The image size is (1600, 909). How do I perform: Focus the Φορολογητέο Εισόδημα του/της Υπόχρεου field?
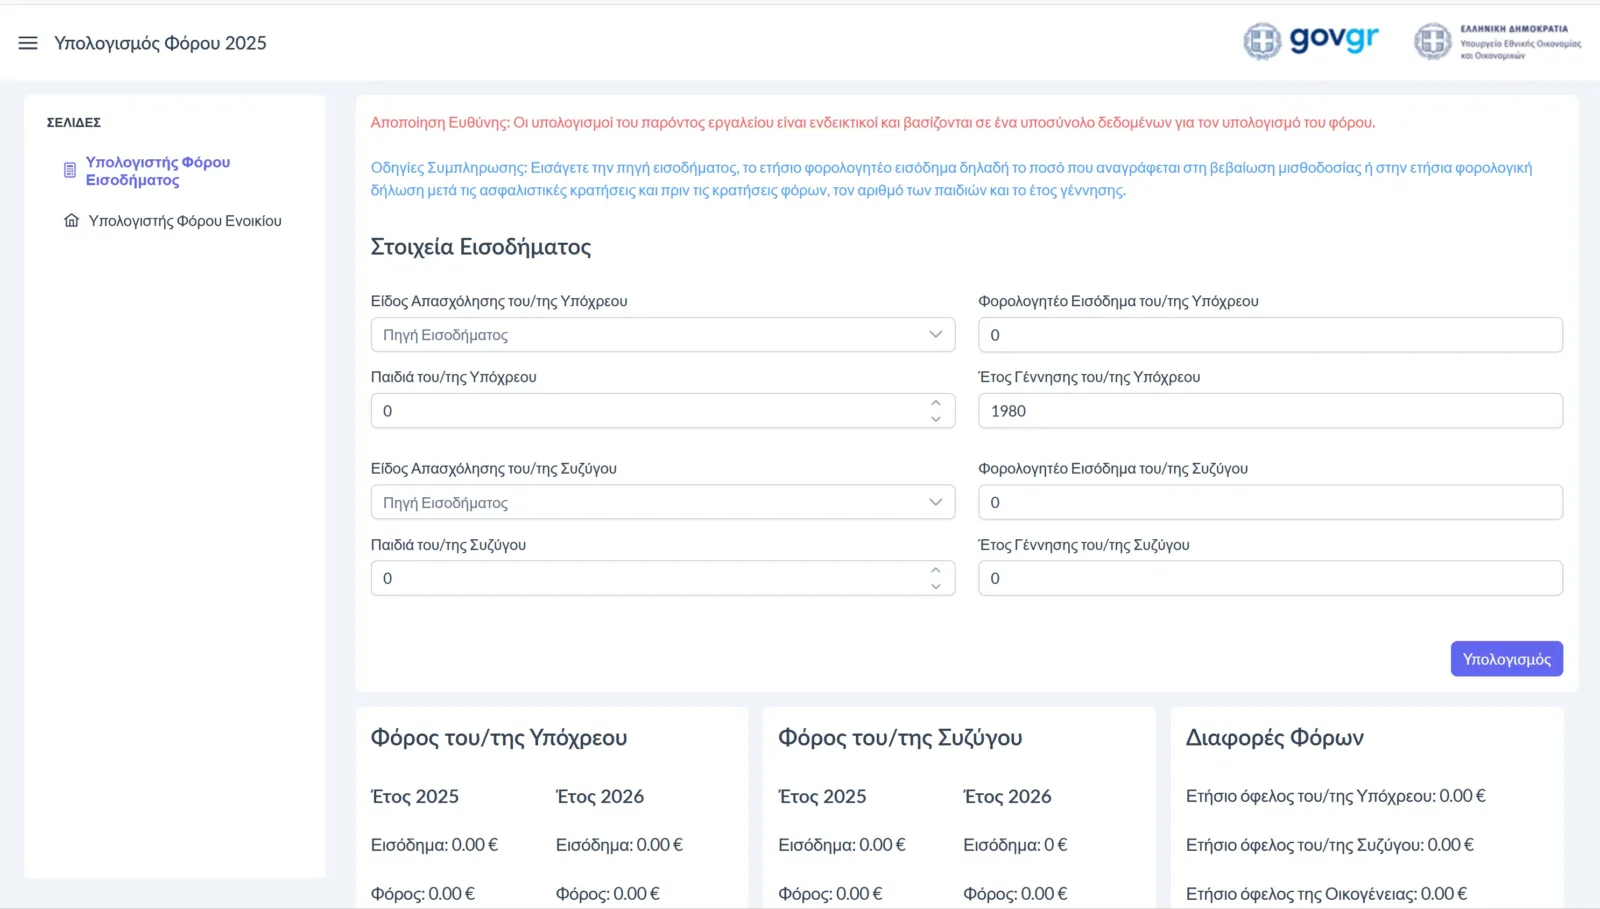pyautogui.click(x=1269, y=335)
